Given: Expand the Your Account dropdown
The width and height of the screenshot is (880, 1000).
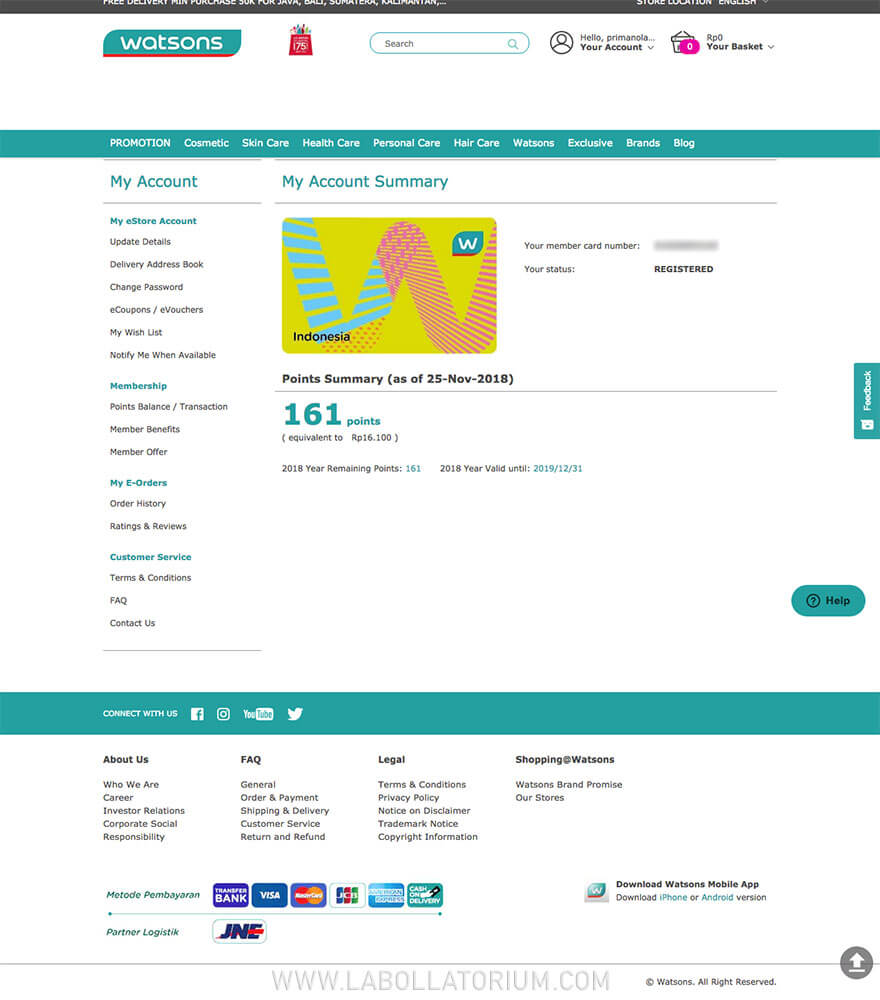Looking at the screenshot, I should (x=617, y=47).
